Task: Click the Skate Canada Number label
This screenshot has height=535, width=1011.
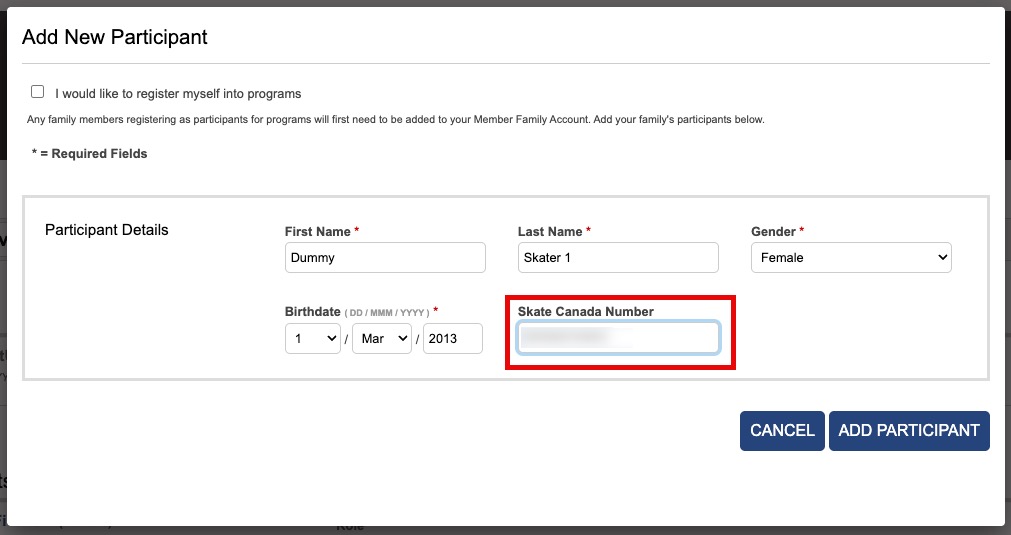Action: tap(585, 311)
